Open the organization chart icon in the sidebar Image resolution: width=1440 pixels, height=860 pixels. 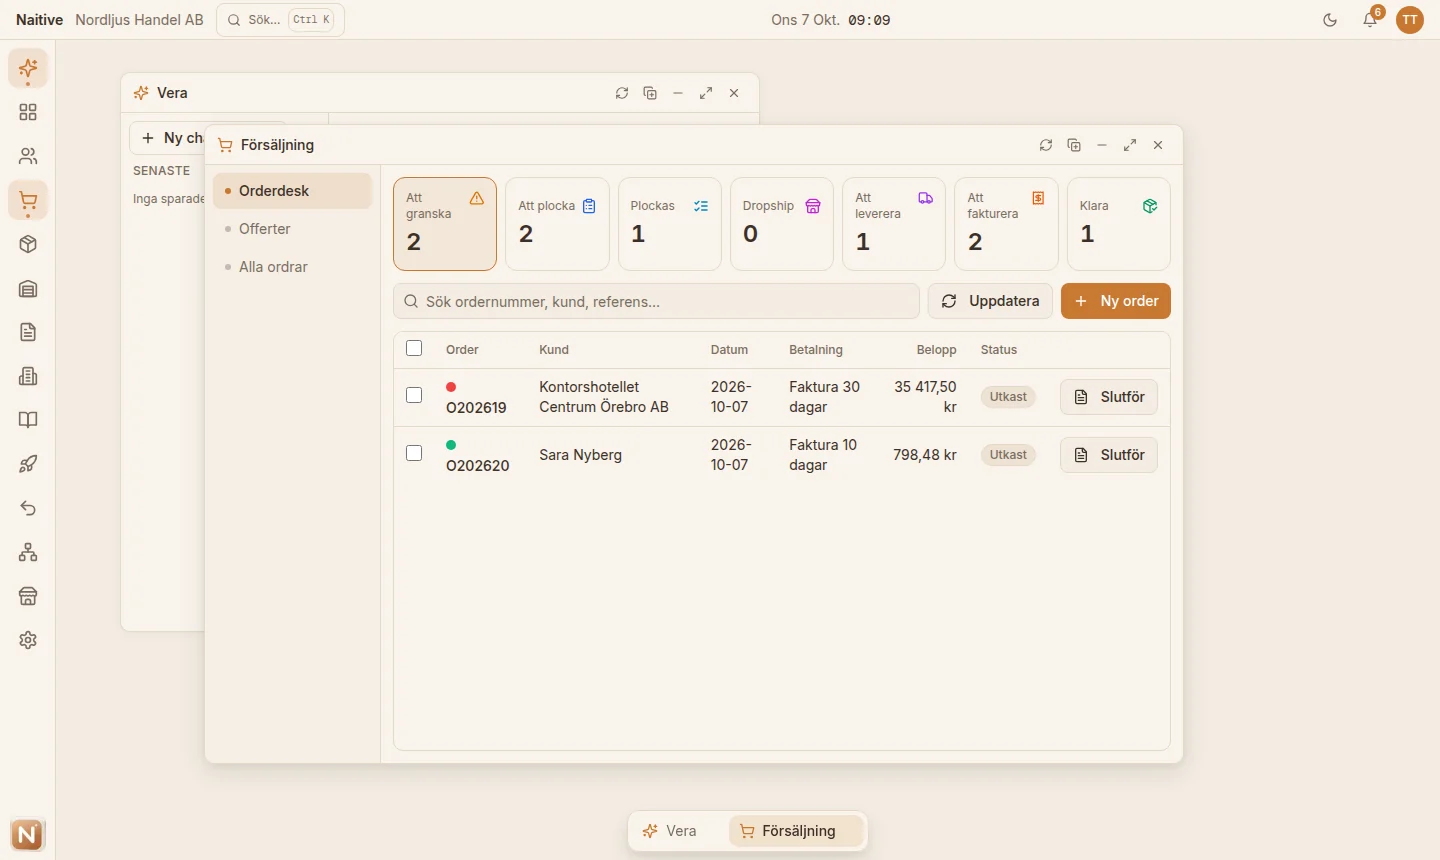[28, 553]
